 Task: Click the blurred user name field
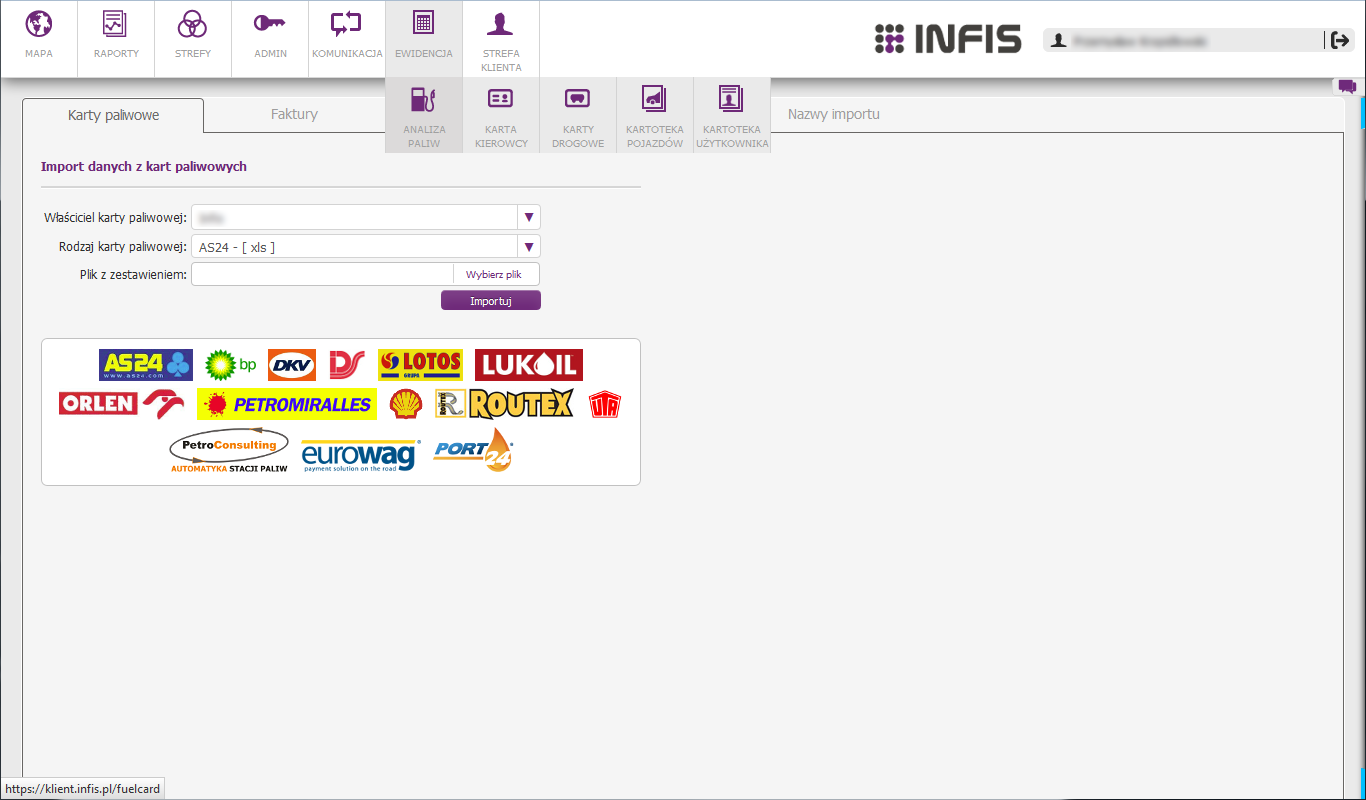point(1184,40)
